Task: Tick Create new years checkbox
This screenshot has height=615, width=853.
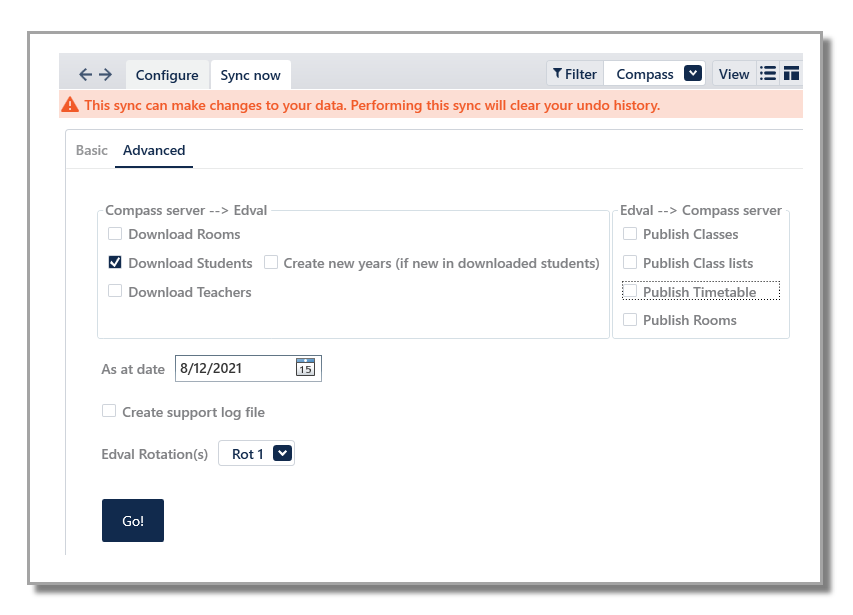Action: [x=271, y=263]
